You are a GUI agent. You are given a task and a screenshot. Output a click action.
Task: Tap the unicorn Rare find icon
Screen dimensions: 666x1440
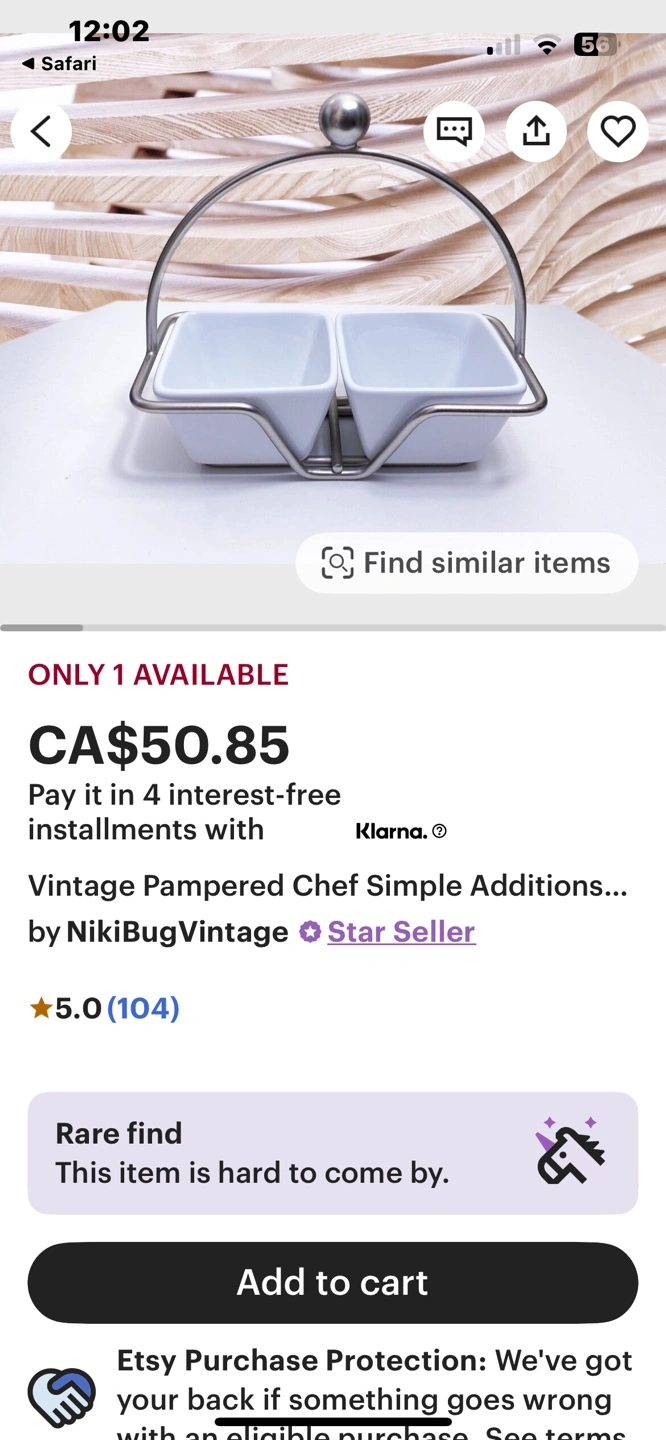pos(571,1152)
